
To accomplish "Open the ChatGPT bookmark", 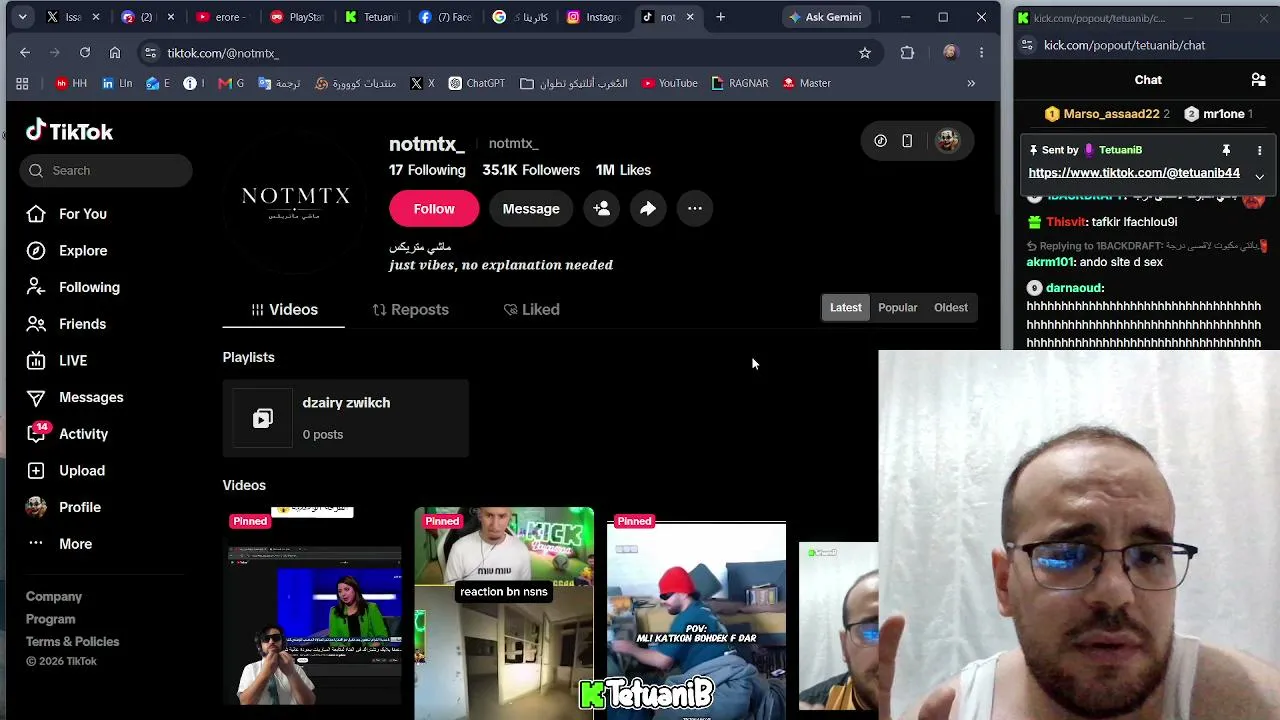I will tap(476, 84).
